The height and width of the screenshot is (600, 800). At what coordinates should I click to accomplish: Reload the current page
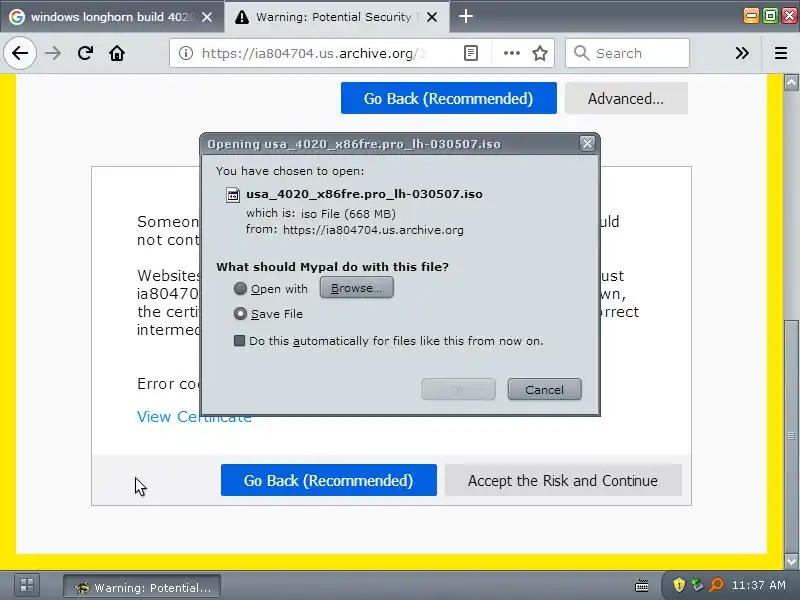[85, 53]
